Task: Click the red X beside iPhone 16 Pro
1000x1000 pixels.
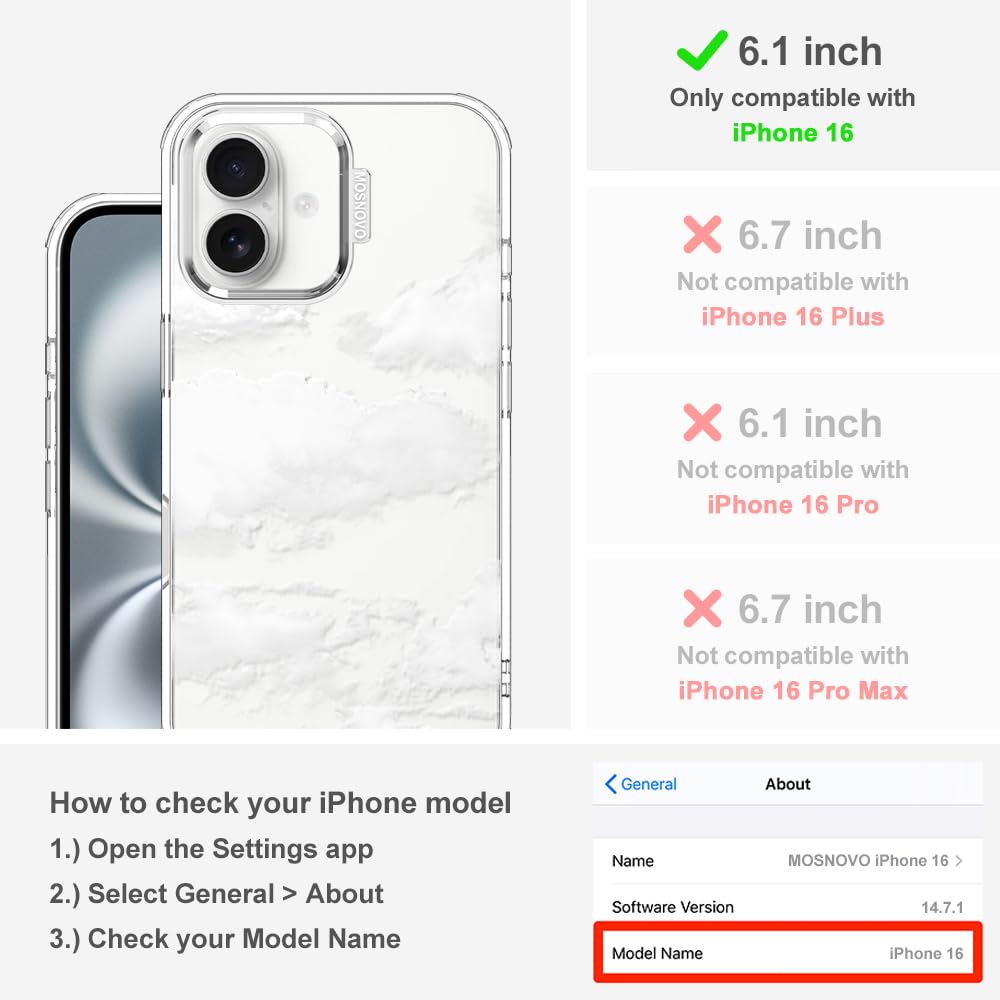Action: [702, 422]
